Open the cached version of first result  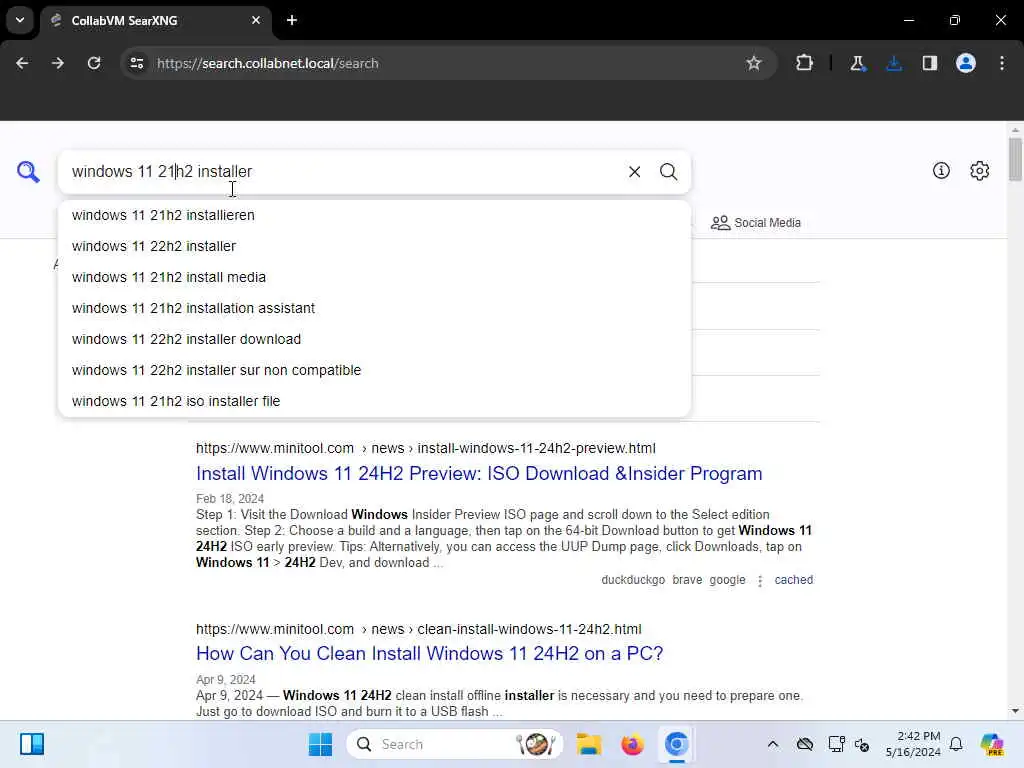point(793,580)
